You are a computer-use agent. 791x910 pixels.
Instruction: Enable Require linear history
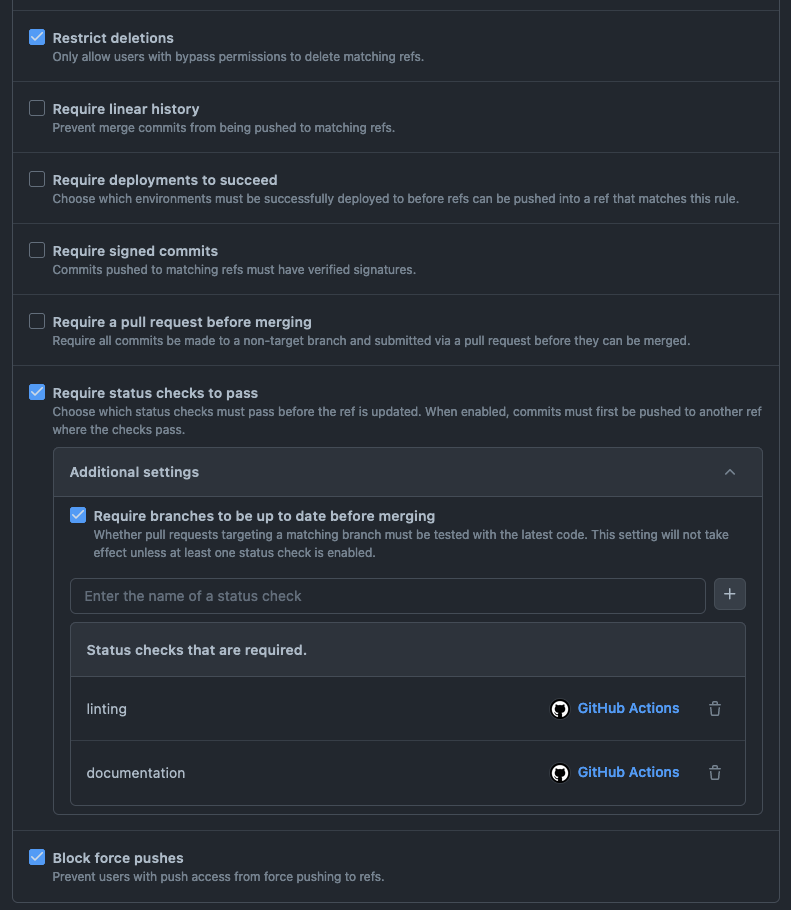click(x=37, y=108)
